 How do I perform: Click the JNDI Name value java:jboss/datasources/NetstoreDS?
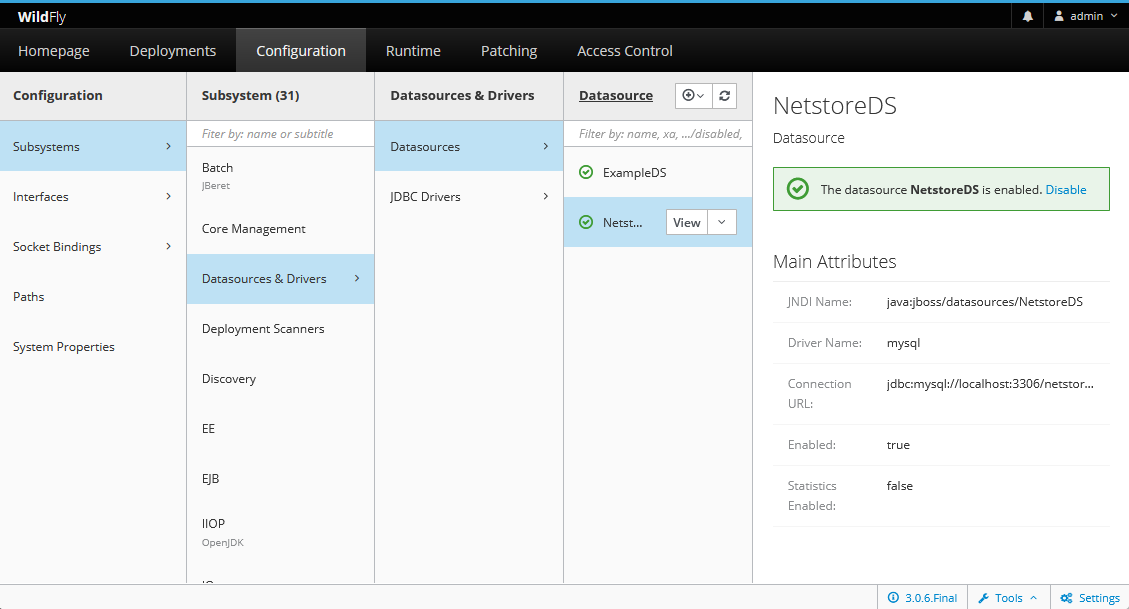click(x=984, y=302)
